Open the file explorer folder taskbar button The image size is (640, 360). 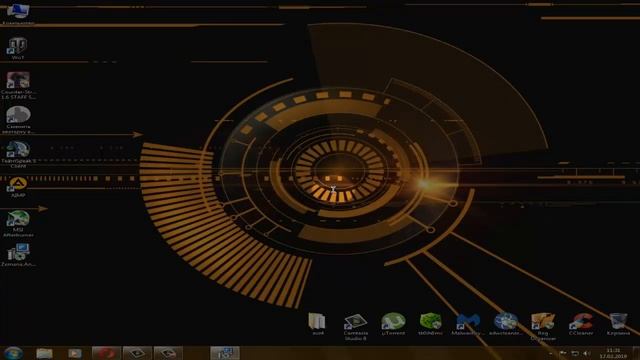click(x=44, y=353)
